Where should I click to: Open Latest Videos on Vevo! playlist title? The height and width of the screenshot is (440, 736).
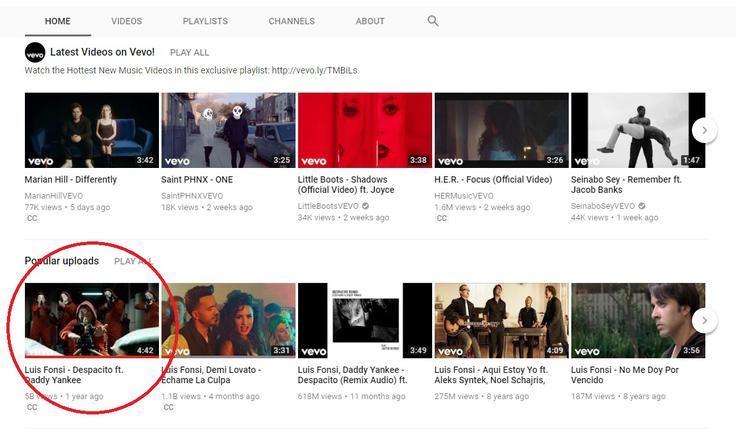click(102, 52)
